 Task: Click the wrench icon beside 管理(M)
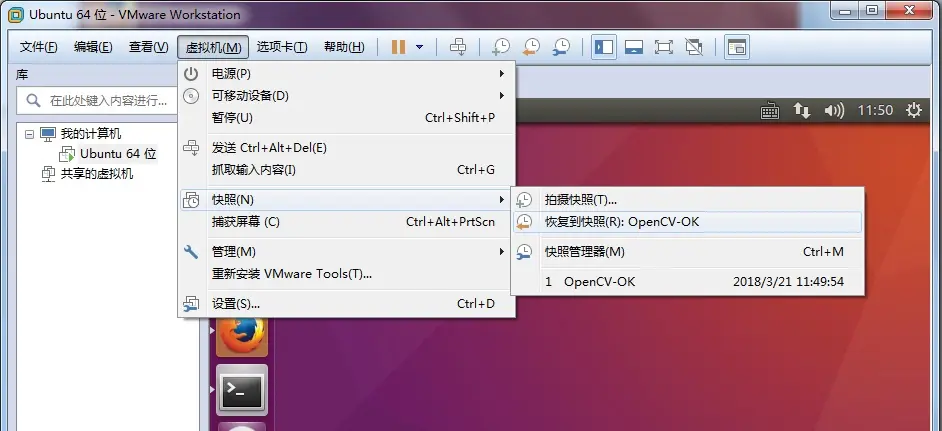click(191, 252)
